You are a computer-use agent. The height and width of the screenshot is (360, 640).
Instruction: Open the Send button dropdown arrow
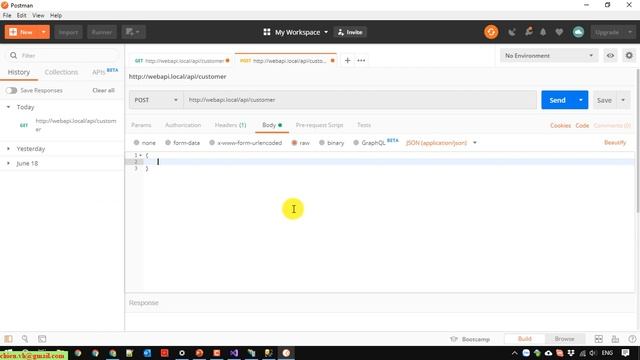580,100
